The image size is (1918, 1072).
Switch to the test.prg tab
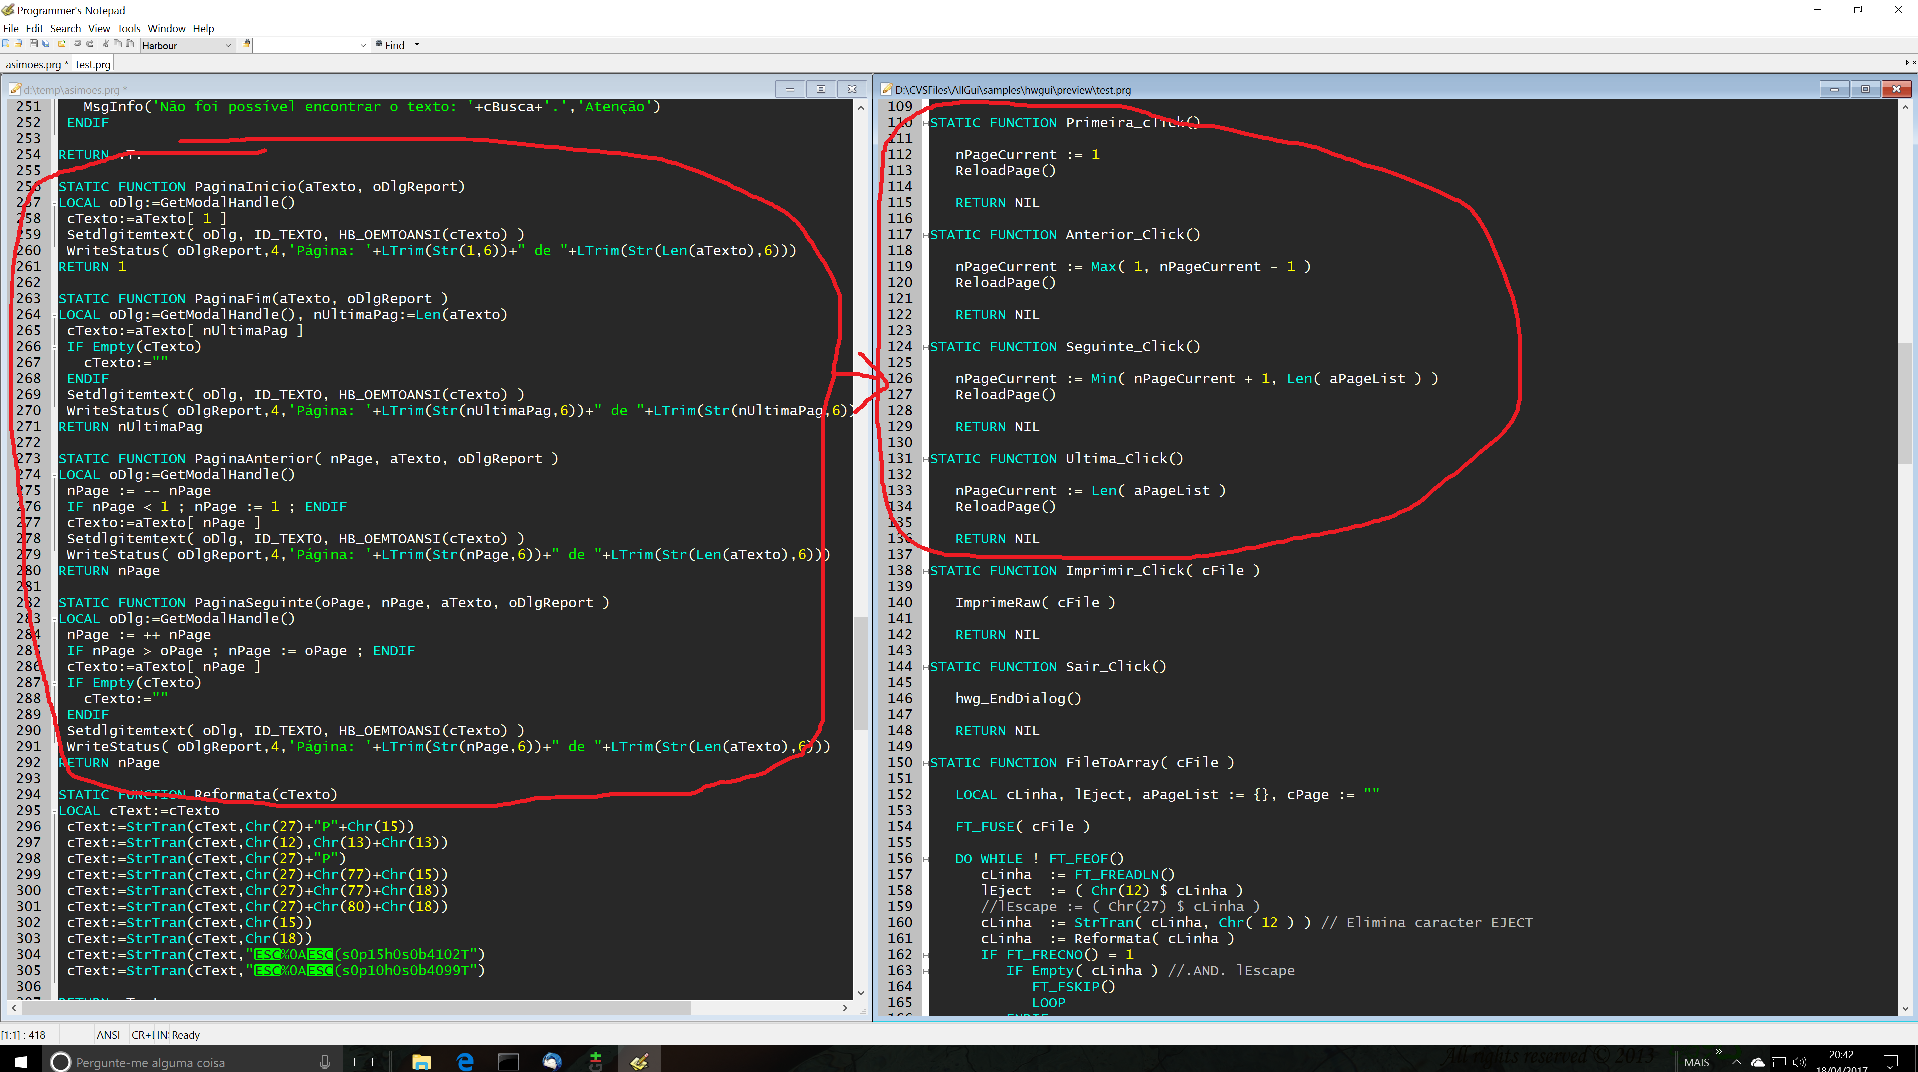tap(93, 65)
